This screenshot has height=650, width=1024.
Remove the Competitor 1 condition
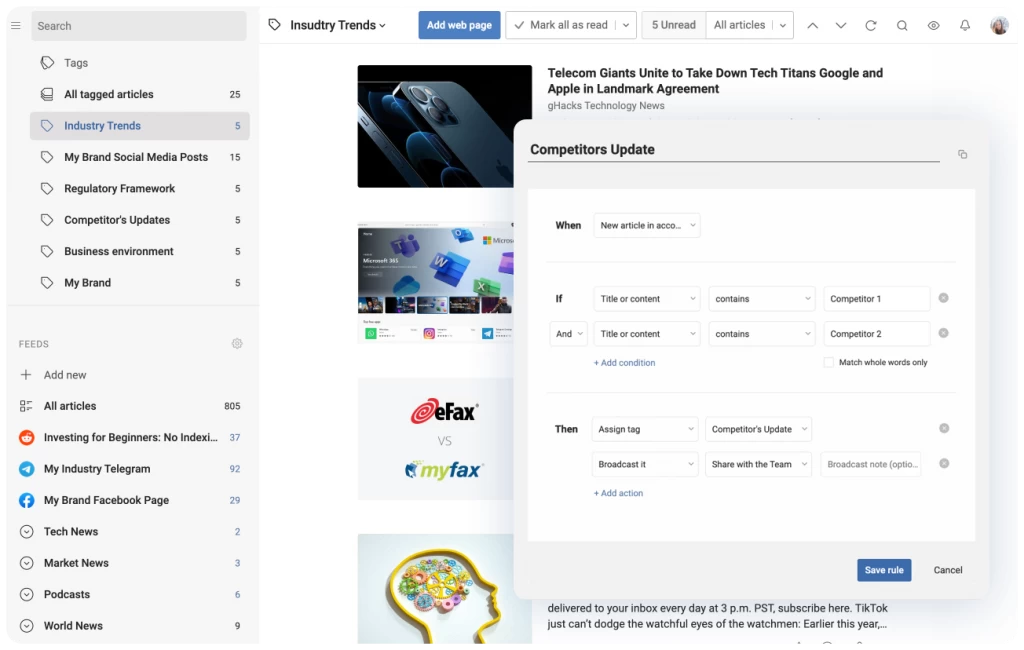pyautogui.click(x=944, y=298)
